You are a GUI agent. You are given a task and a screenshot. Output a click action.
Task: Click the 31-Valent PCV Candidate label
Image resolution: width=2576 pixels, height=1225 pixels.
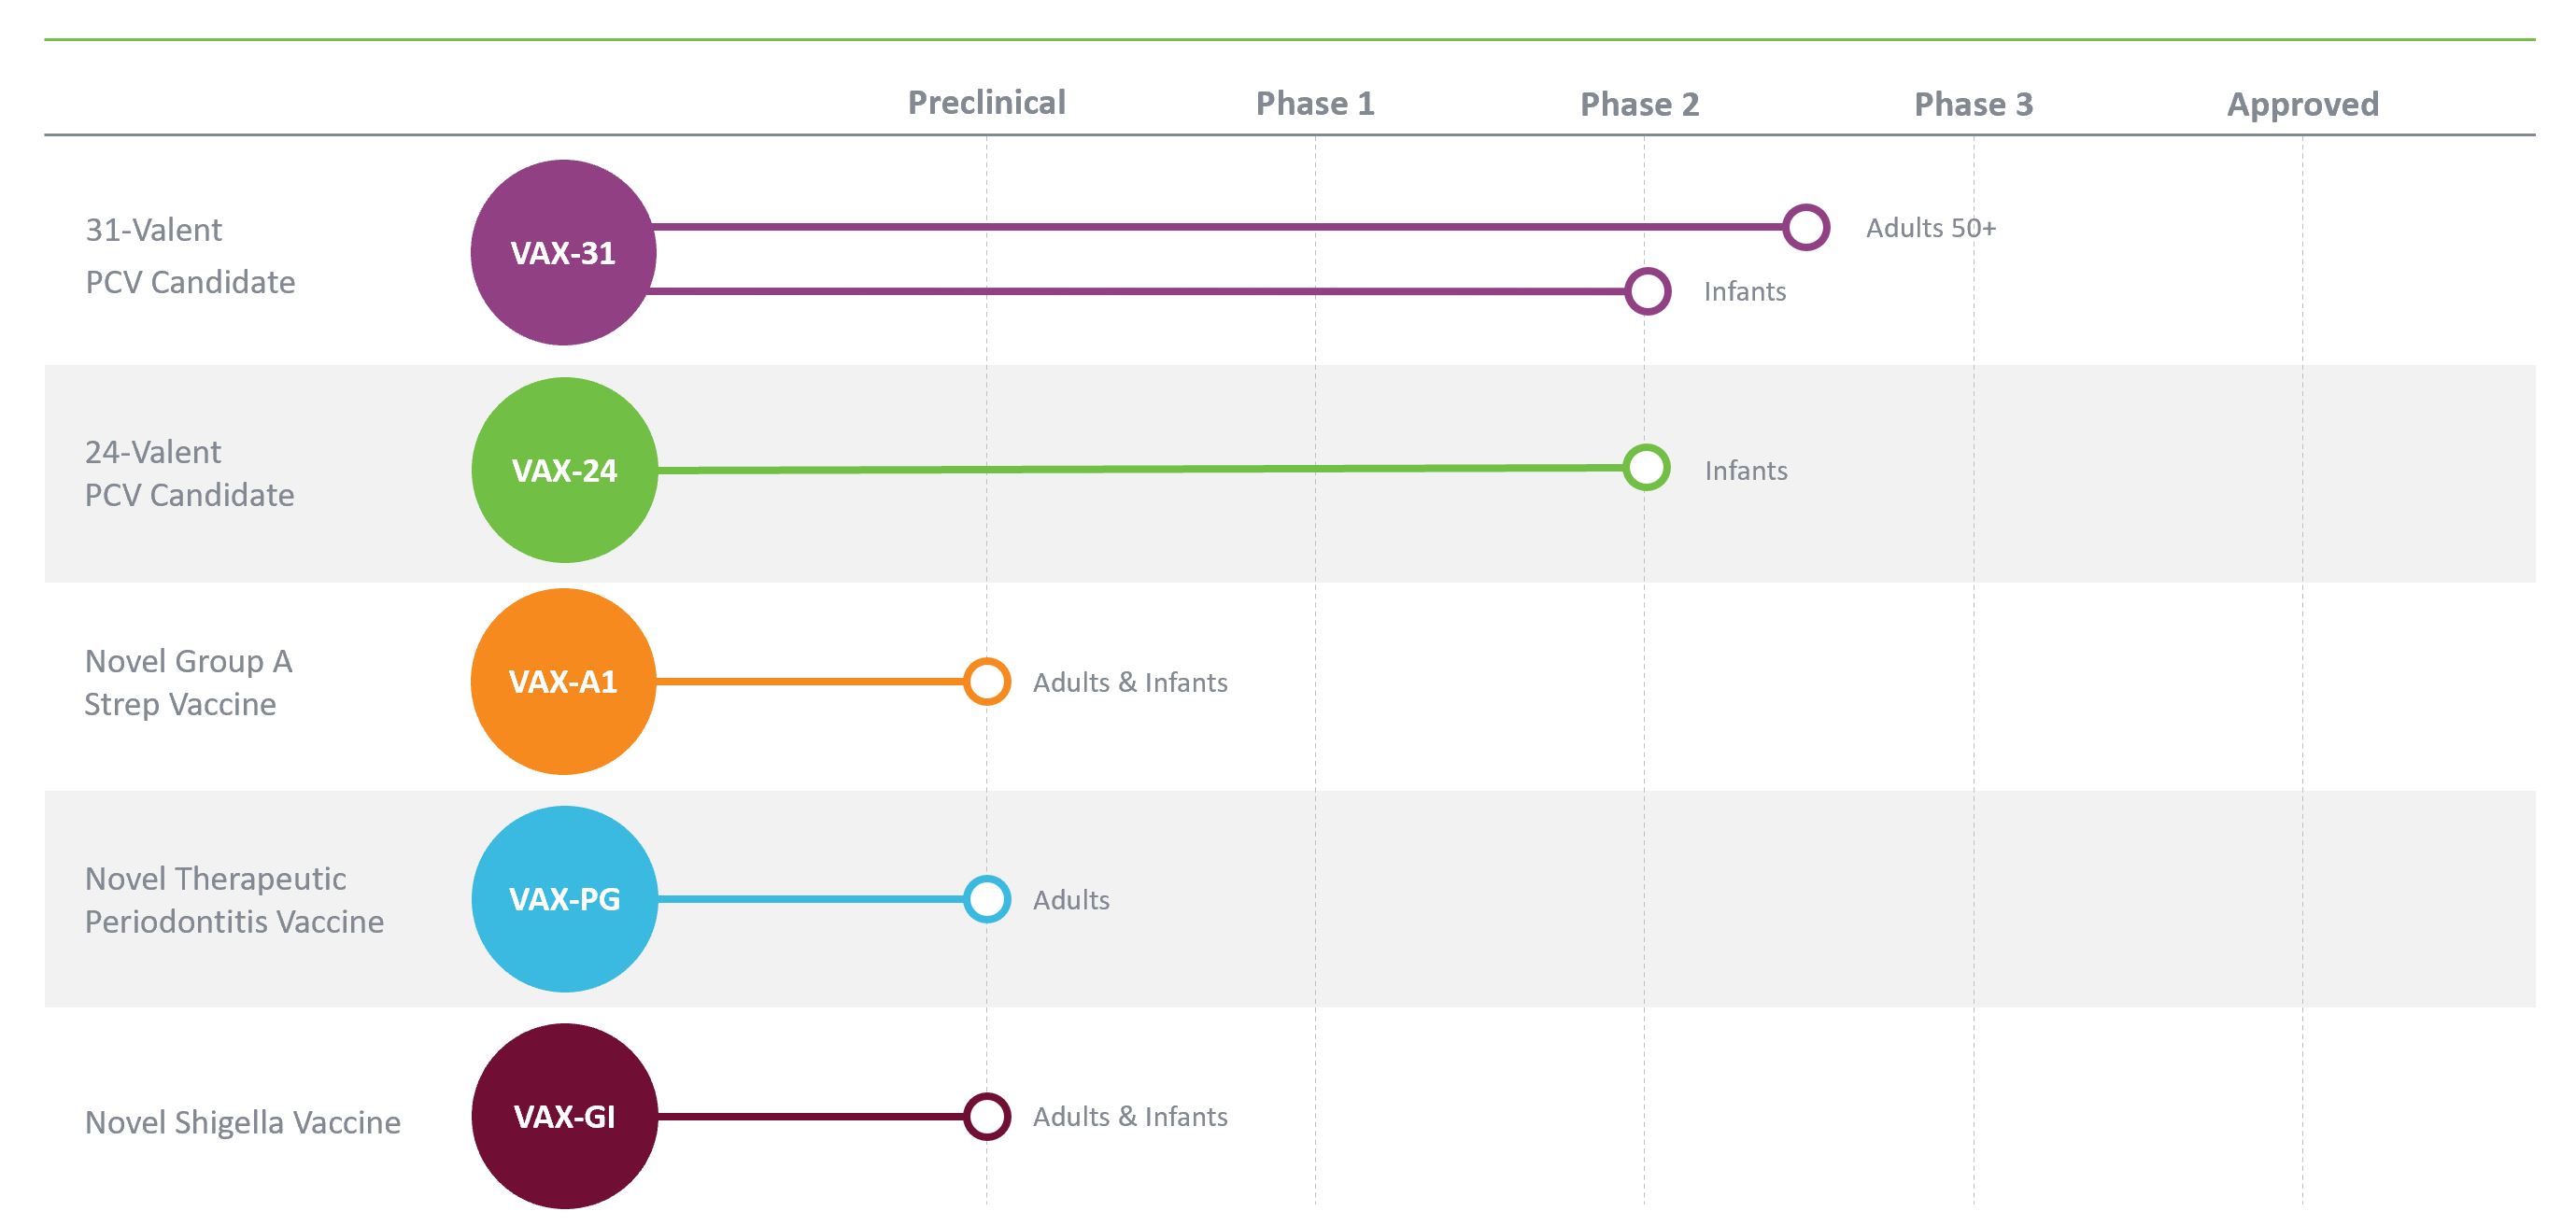(x=190, y=256)
